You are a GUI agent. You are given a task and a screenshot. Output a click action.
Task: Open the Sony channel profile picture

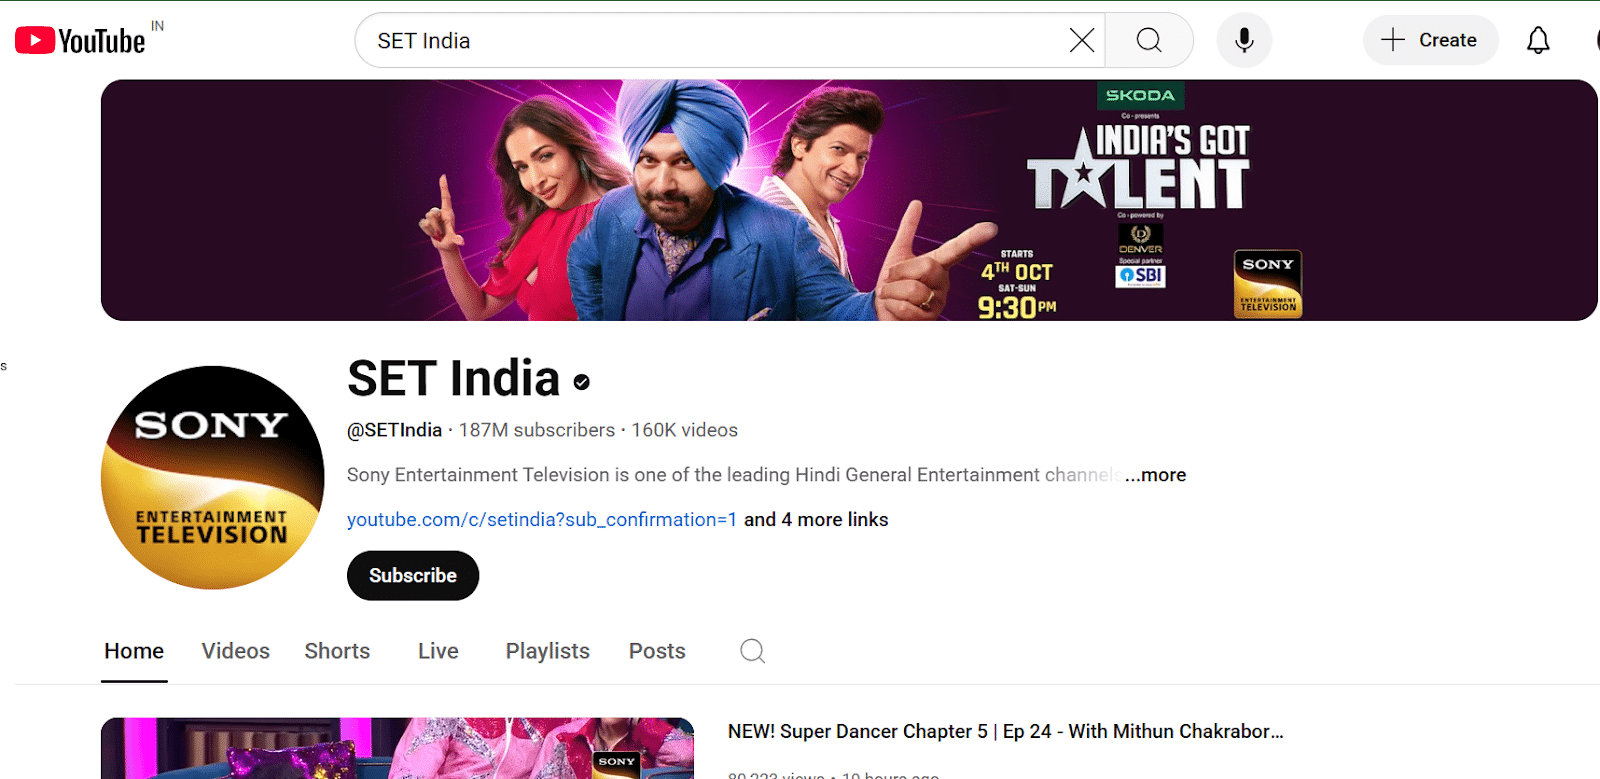point(213,477)
